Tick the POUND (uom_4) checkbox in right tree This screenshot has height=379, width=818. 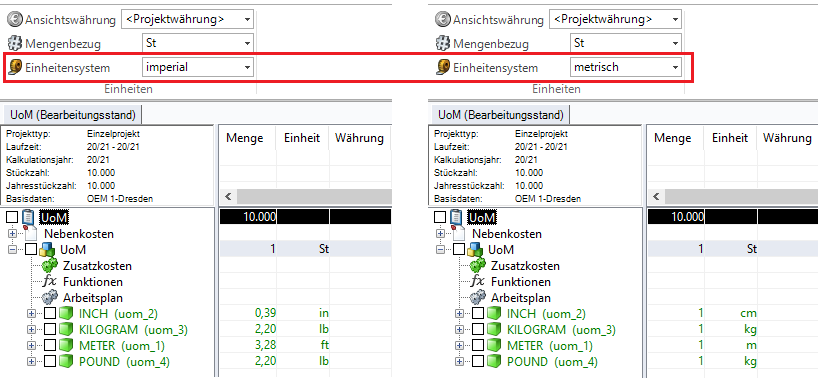(x=477, y=362)
